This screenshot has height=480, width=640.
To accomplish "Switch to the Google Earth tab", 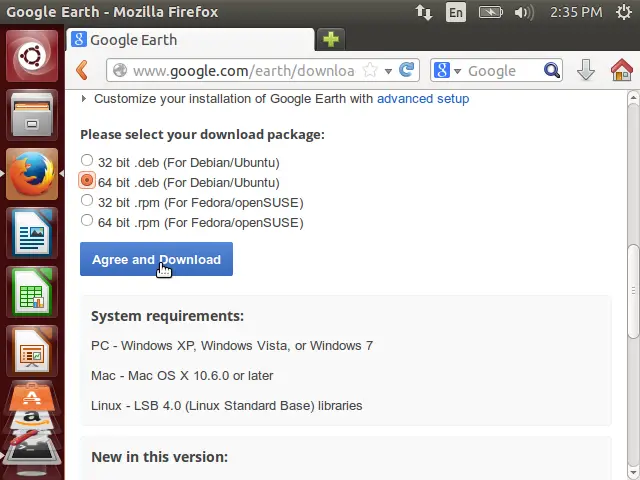I will point(190,40).
